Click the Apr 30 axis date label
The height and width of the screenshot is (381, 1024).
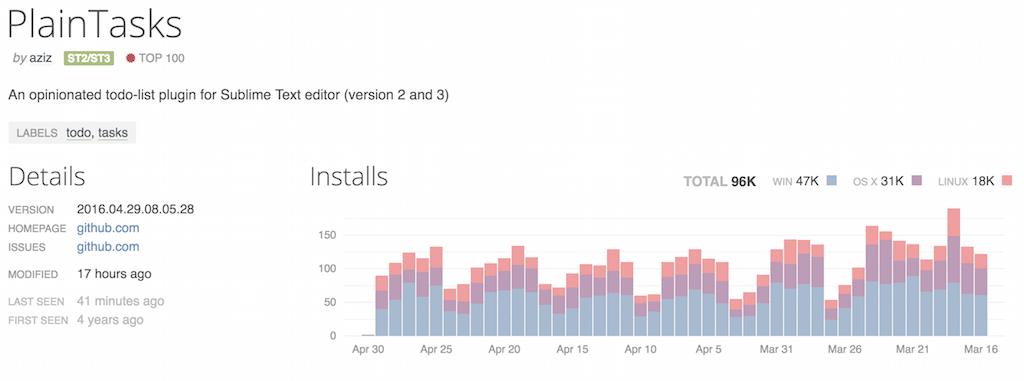(368, 350)
